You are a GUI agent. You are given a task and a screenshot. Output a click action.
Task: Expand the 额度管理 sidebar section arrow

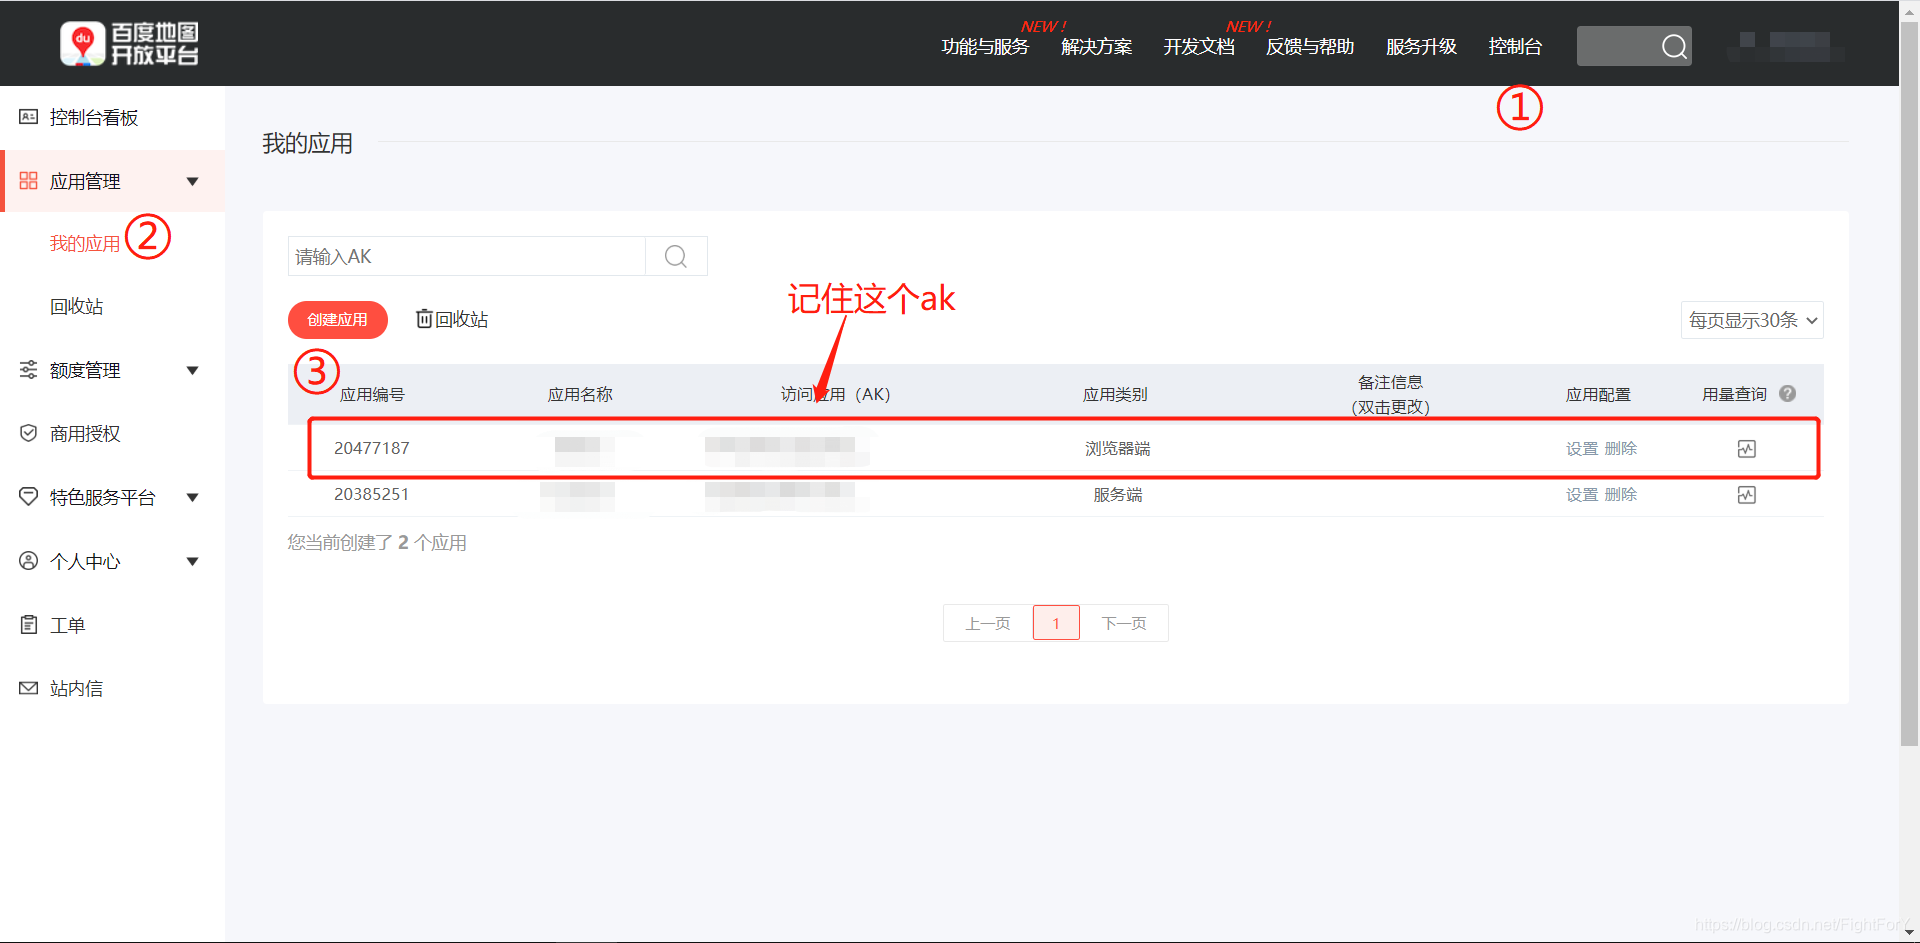pyautogui.click(x=193, y=370)
